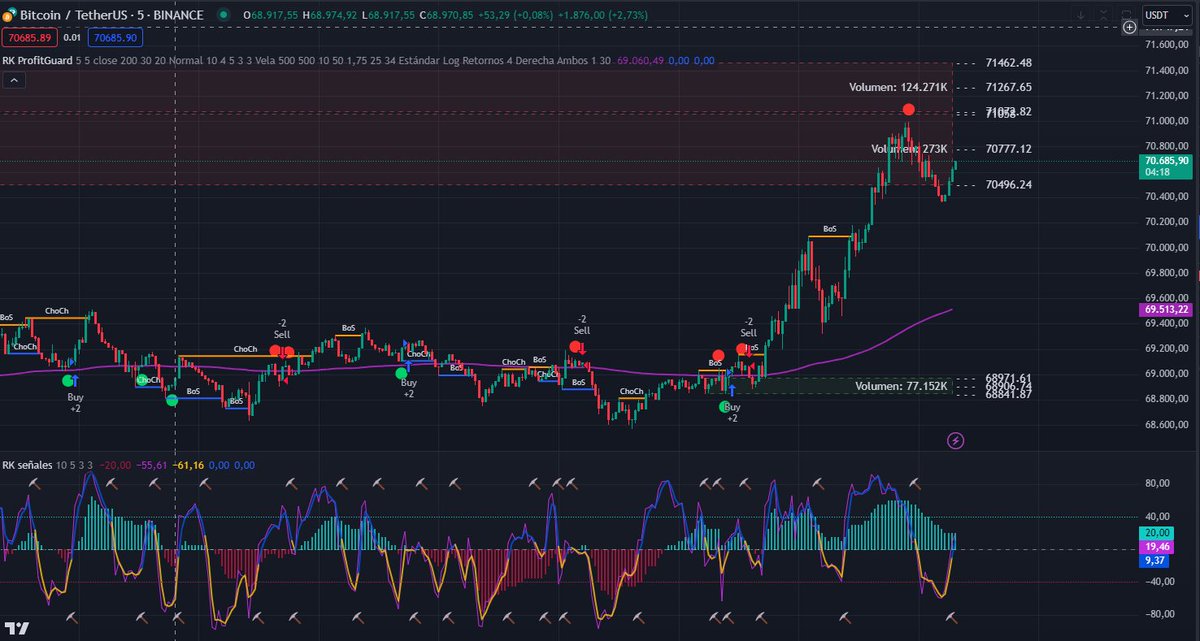Image resolution: width=1200 pixels, height=641 pixels.
Task: Click the rightmost pickaxe icon at oscillator bottom
Action: tap(951, 617)
